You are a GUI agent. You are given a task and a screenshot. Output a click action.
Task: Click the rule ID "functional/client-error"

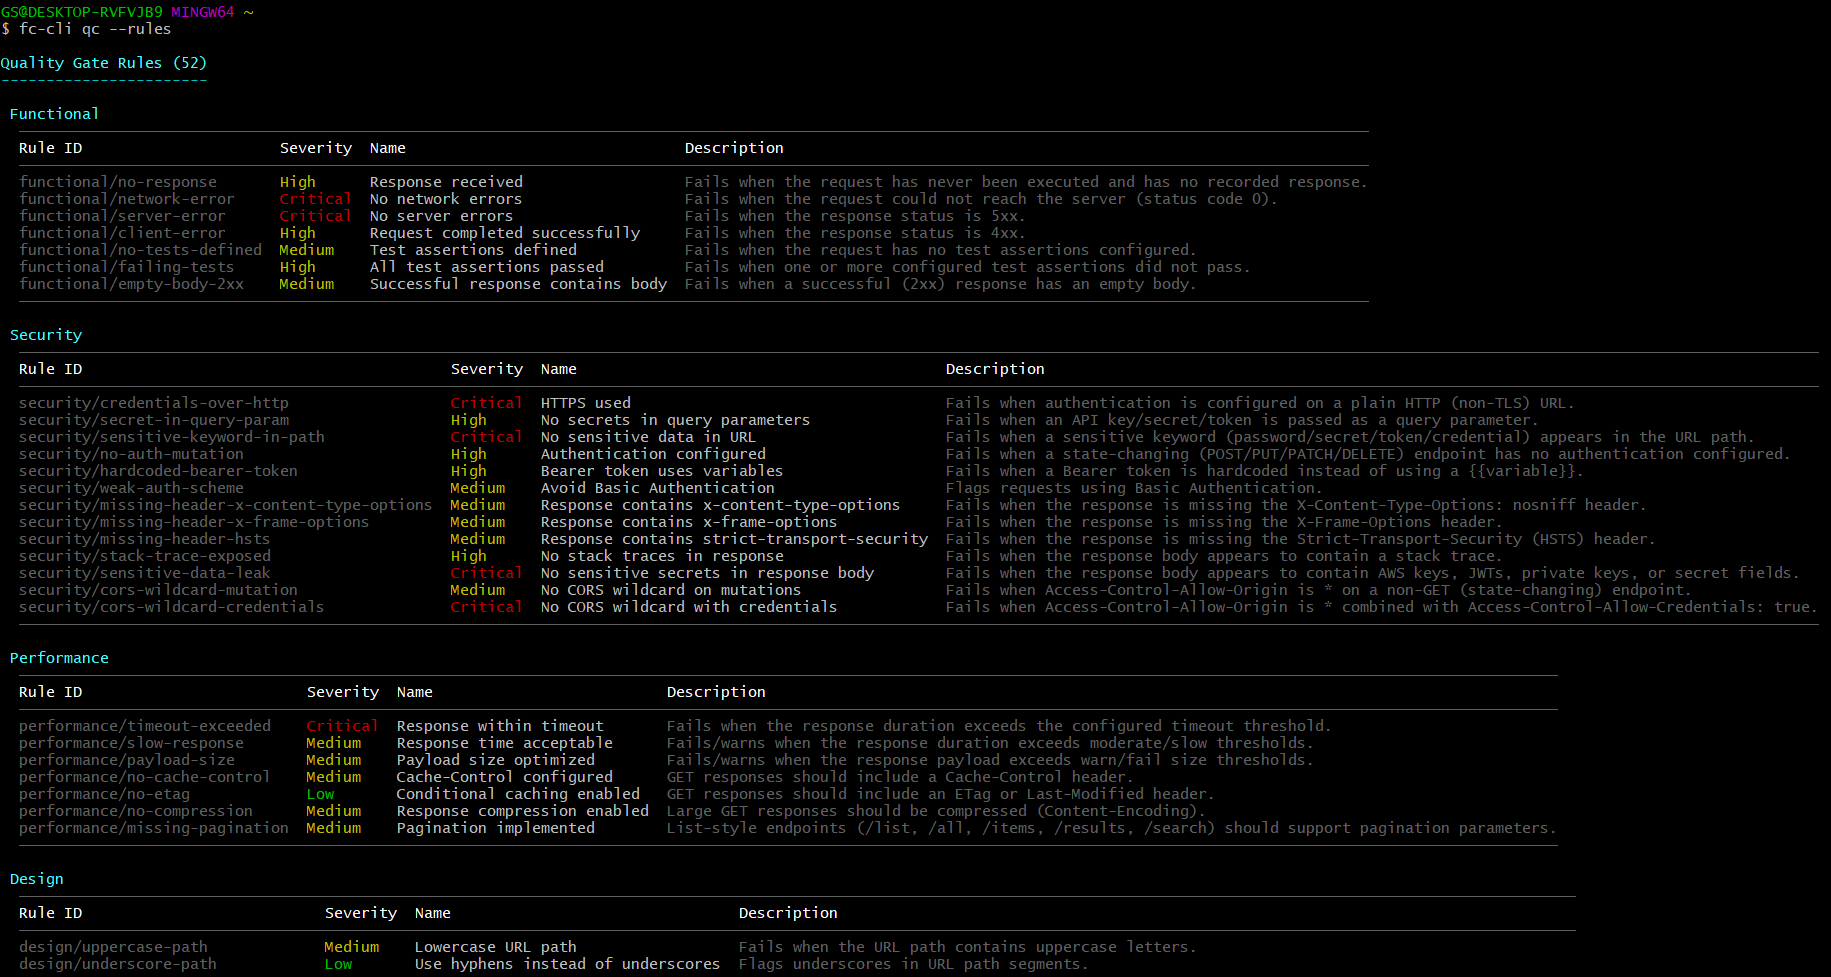click(122, 233)
